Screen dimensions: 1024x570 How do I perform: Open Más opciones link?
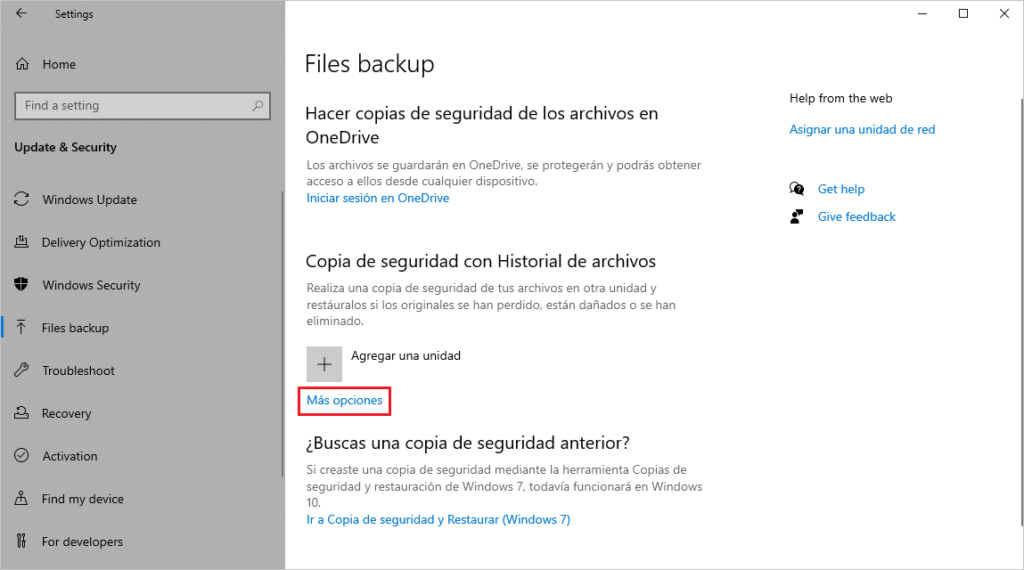coord(344,400)
